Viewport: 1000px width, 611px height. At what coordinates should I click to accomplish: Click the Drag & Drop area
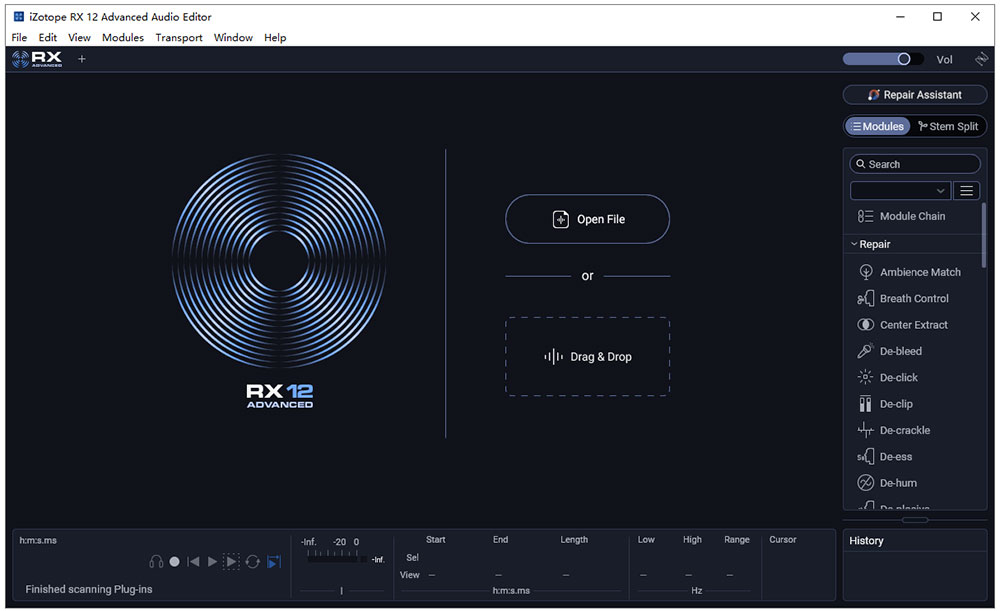[x=587, y=357]
